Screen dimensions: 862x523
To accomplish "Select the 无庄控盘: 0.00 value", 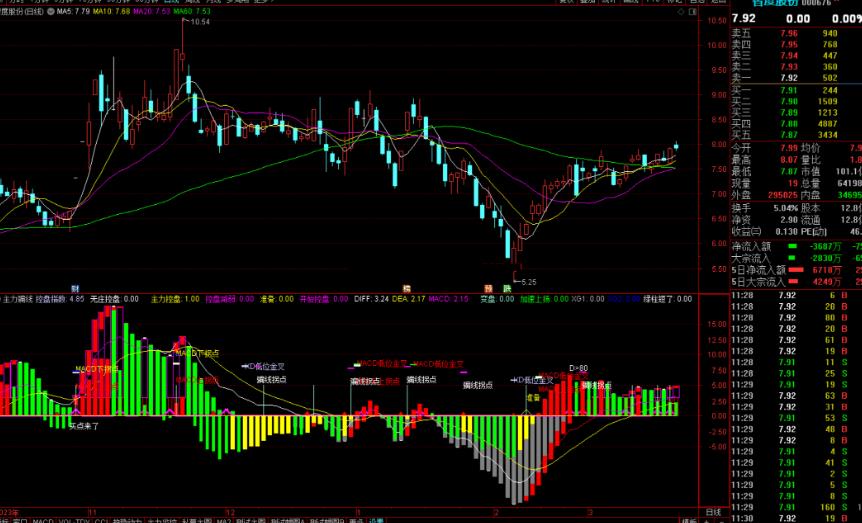I will 114,299.
